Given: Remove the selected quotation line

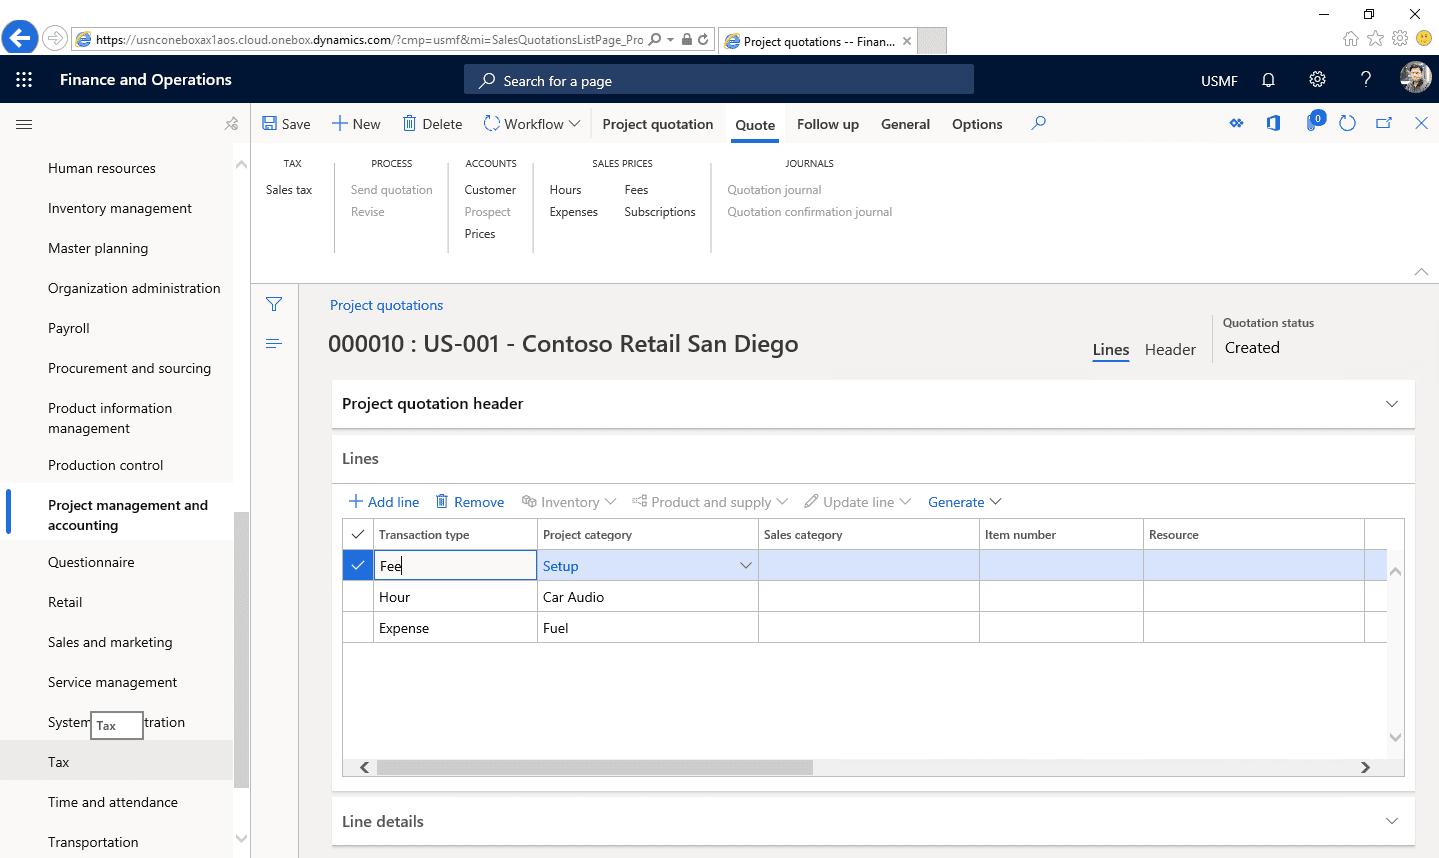Looking at the screenshot, I should click(470, 502).
